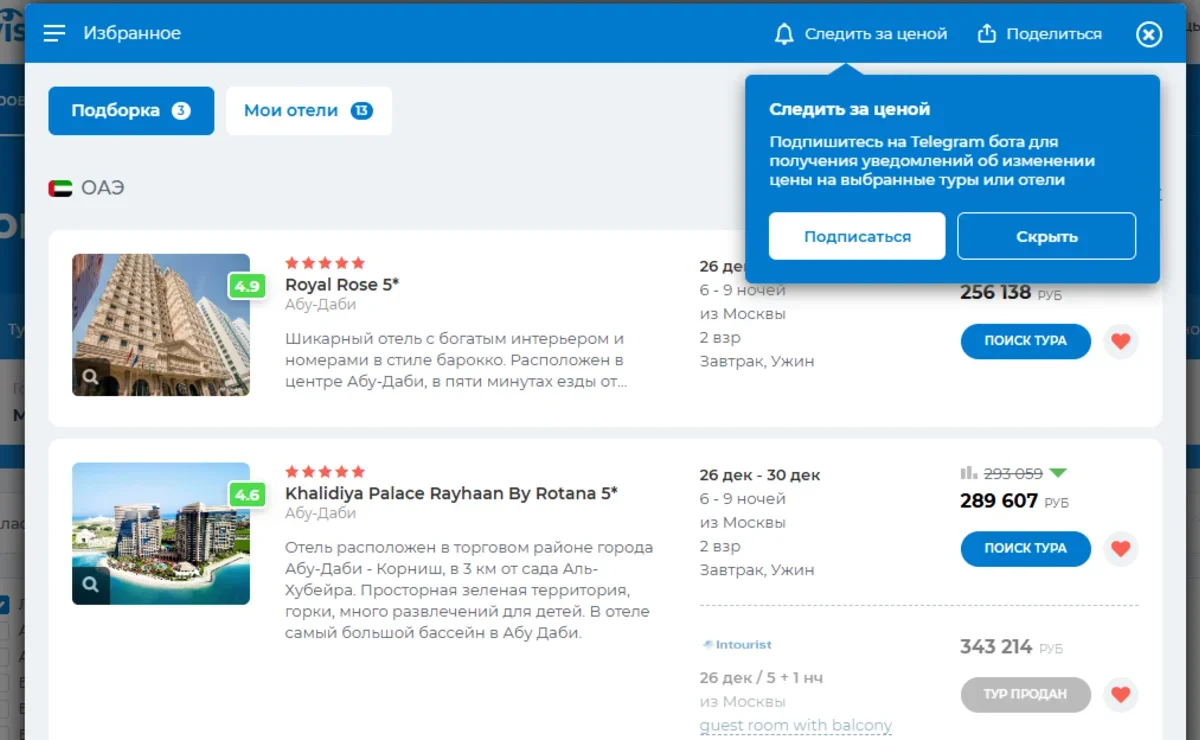Zoom the Royal Rose photo via magnifier icon
This screenshot has height=740, width=1200.
click(91, 377)
